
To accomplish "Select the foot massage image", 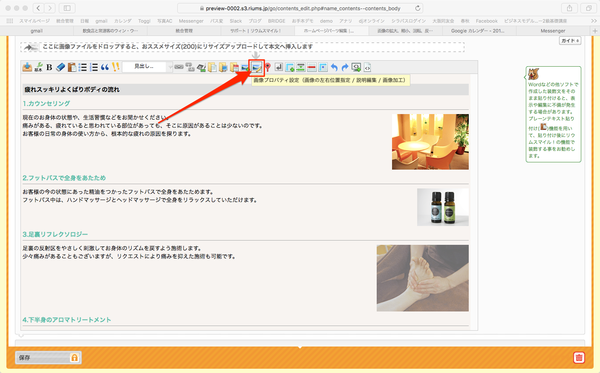I will [422, 278].
